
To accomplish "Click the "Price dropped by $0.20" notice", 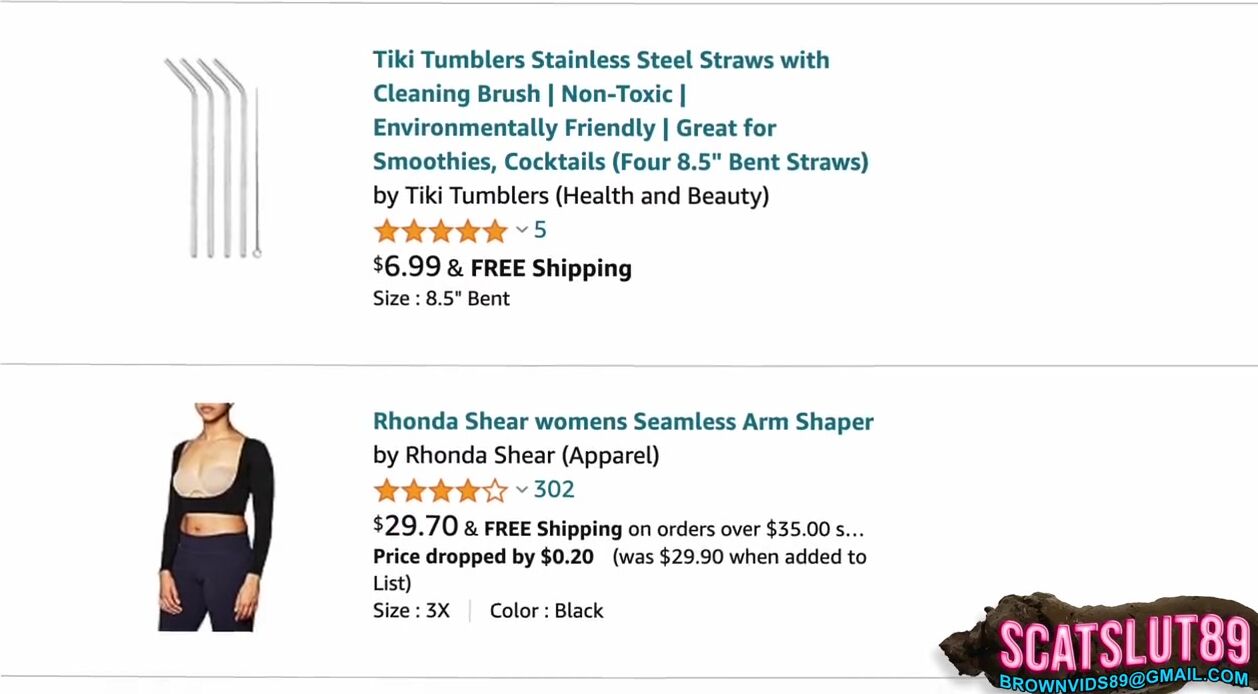I will pos(483,557).
